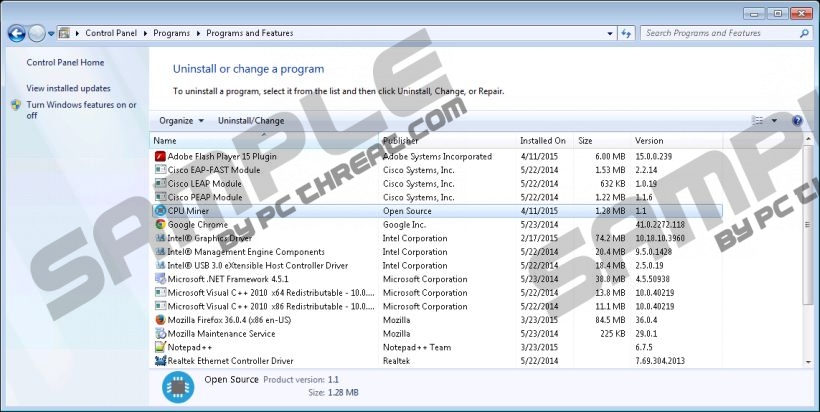Click the change view icon

click(x=758, y=121)
